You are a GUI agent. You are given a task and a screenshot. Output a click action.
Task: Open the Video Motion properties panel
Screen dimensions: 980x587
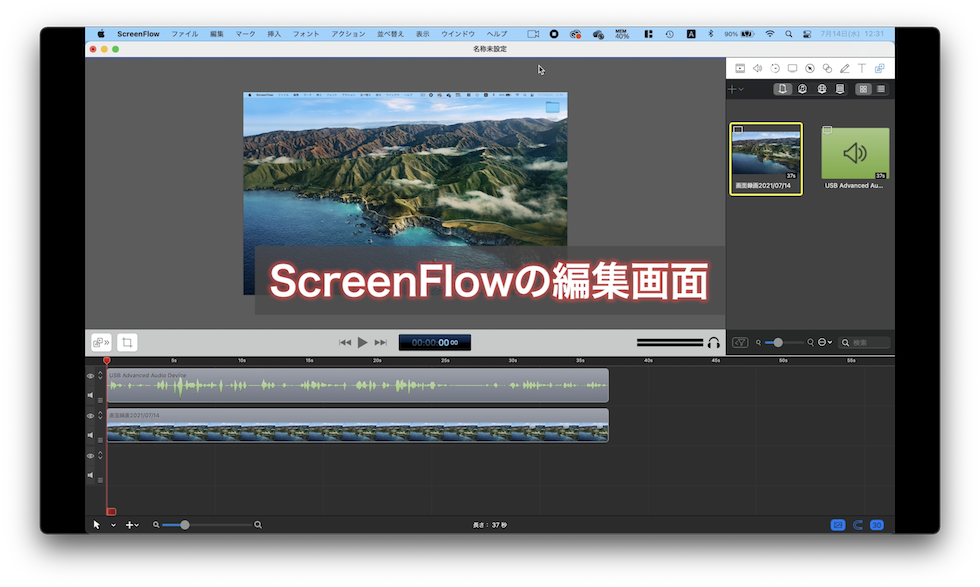tap(774, 68)
